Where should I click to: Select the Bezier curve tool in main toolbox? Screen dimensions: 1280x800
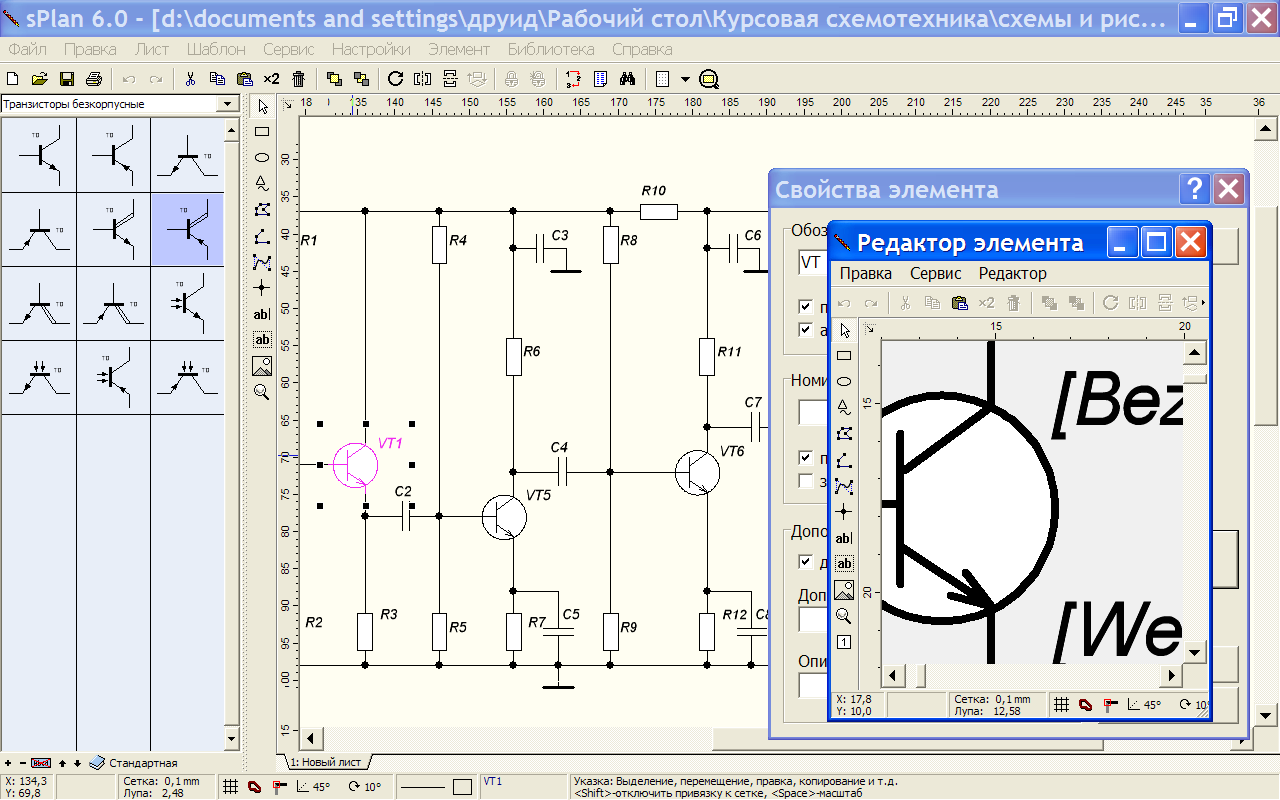[262, 262]
